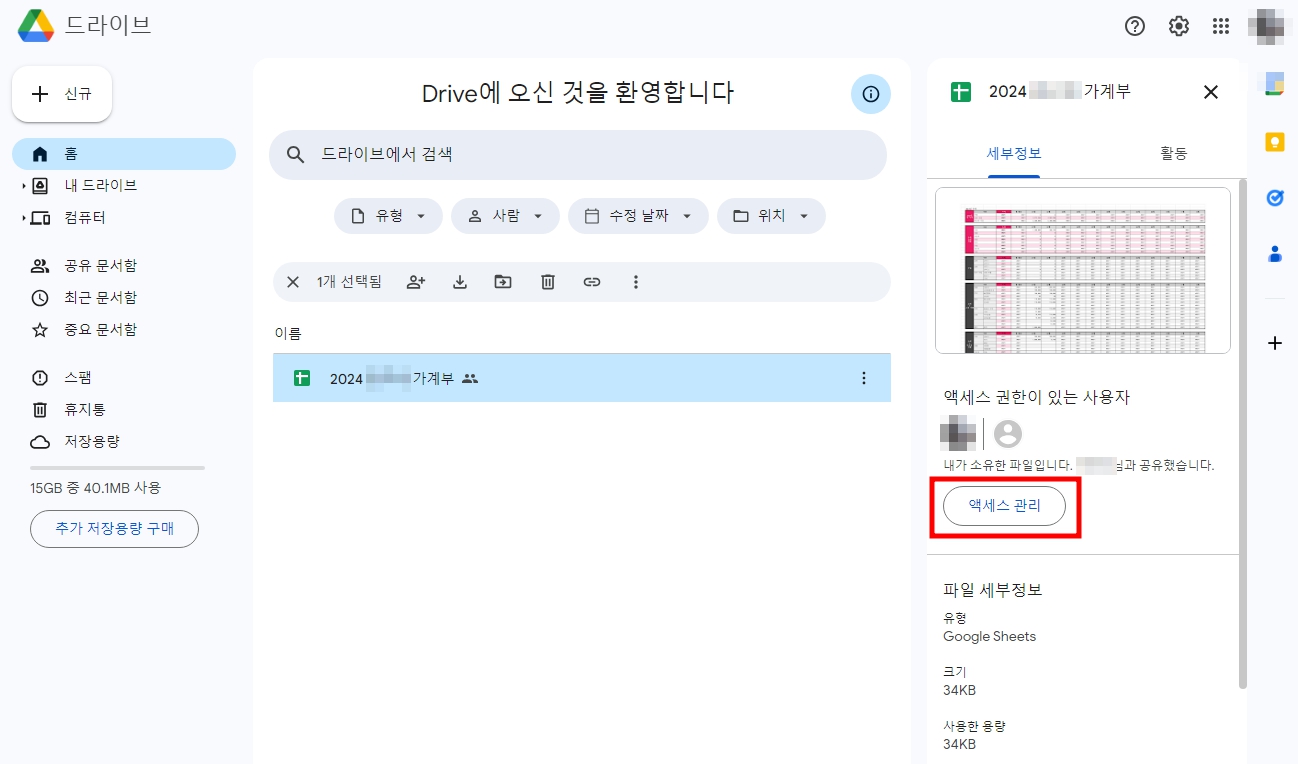This screenshot has height=764, width=1298.
Task: Click the search magnifier icon
Action: [x=295, y=155]
